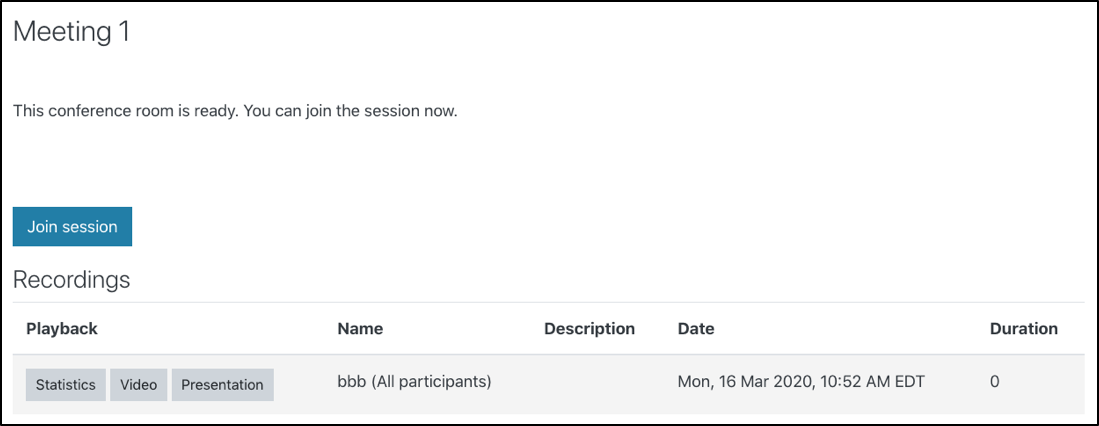Click the Playback column header
This screenshot has height=426, width=1099.
[62, 328]
